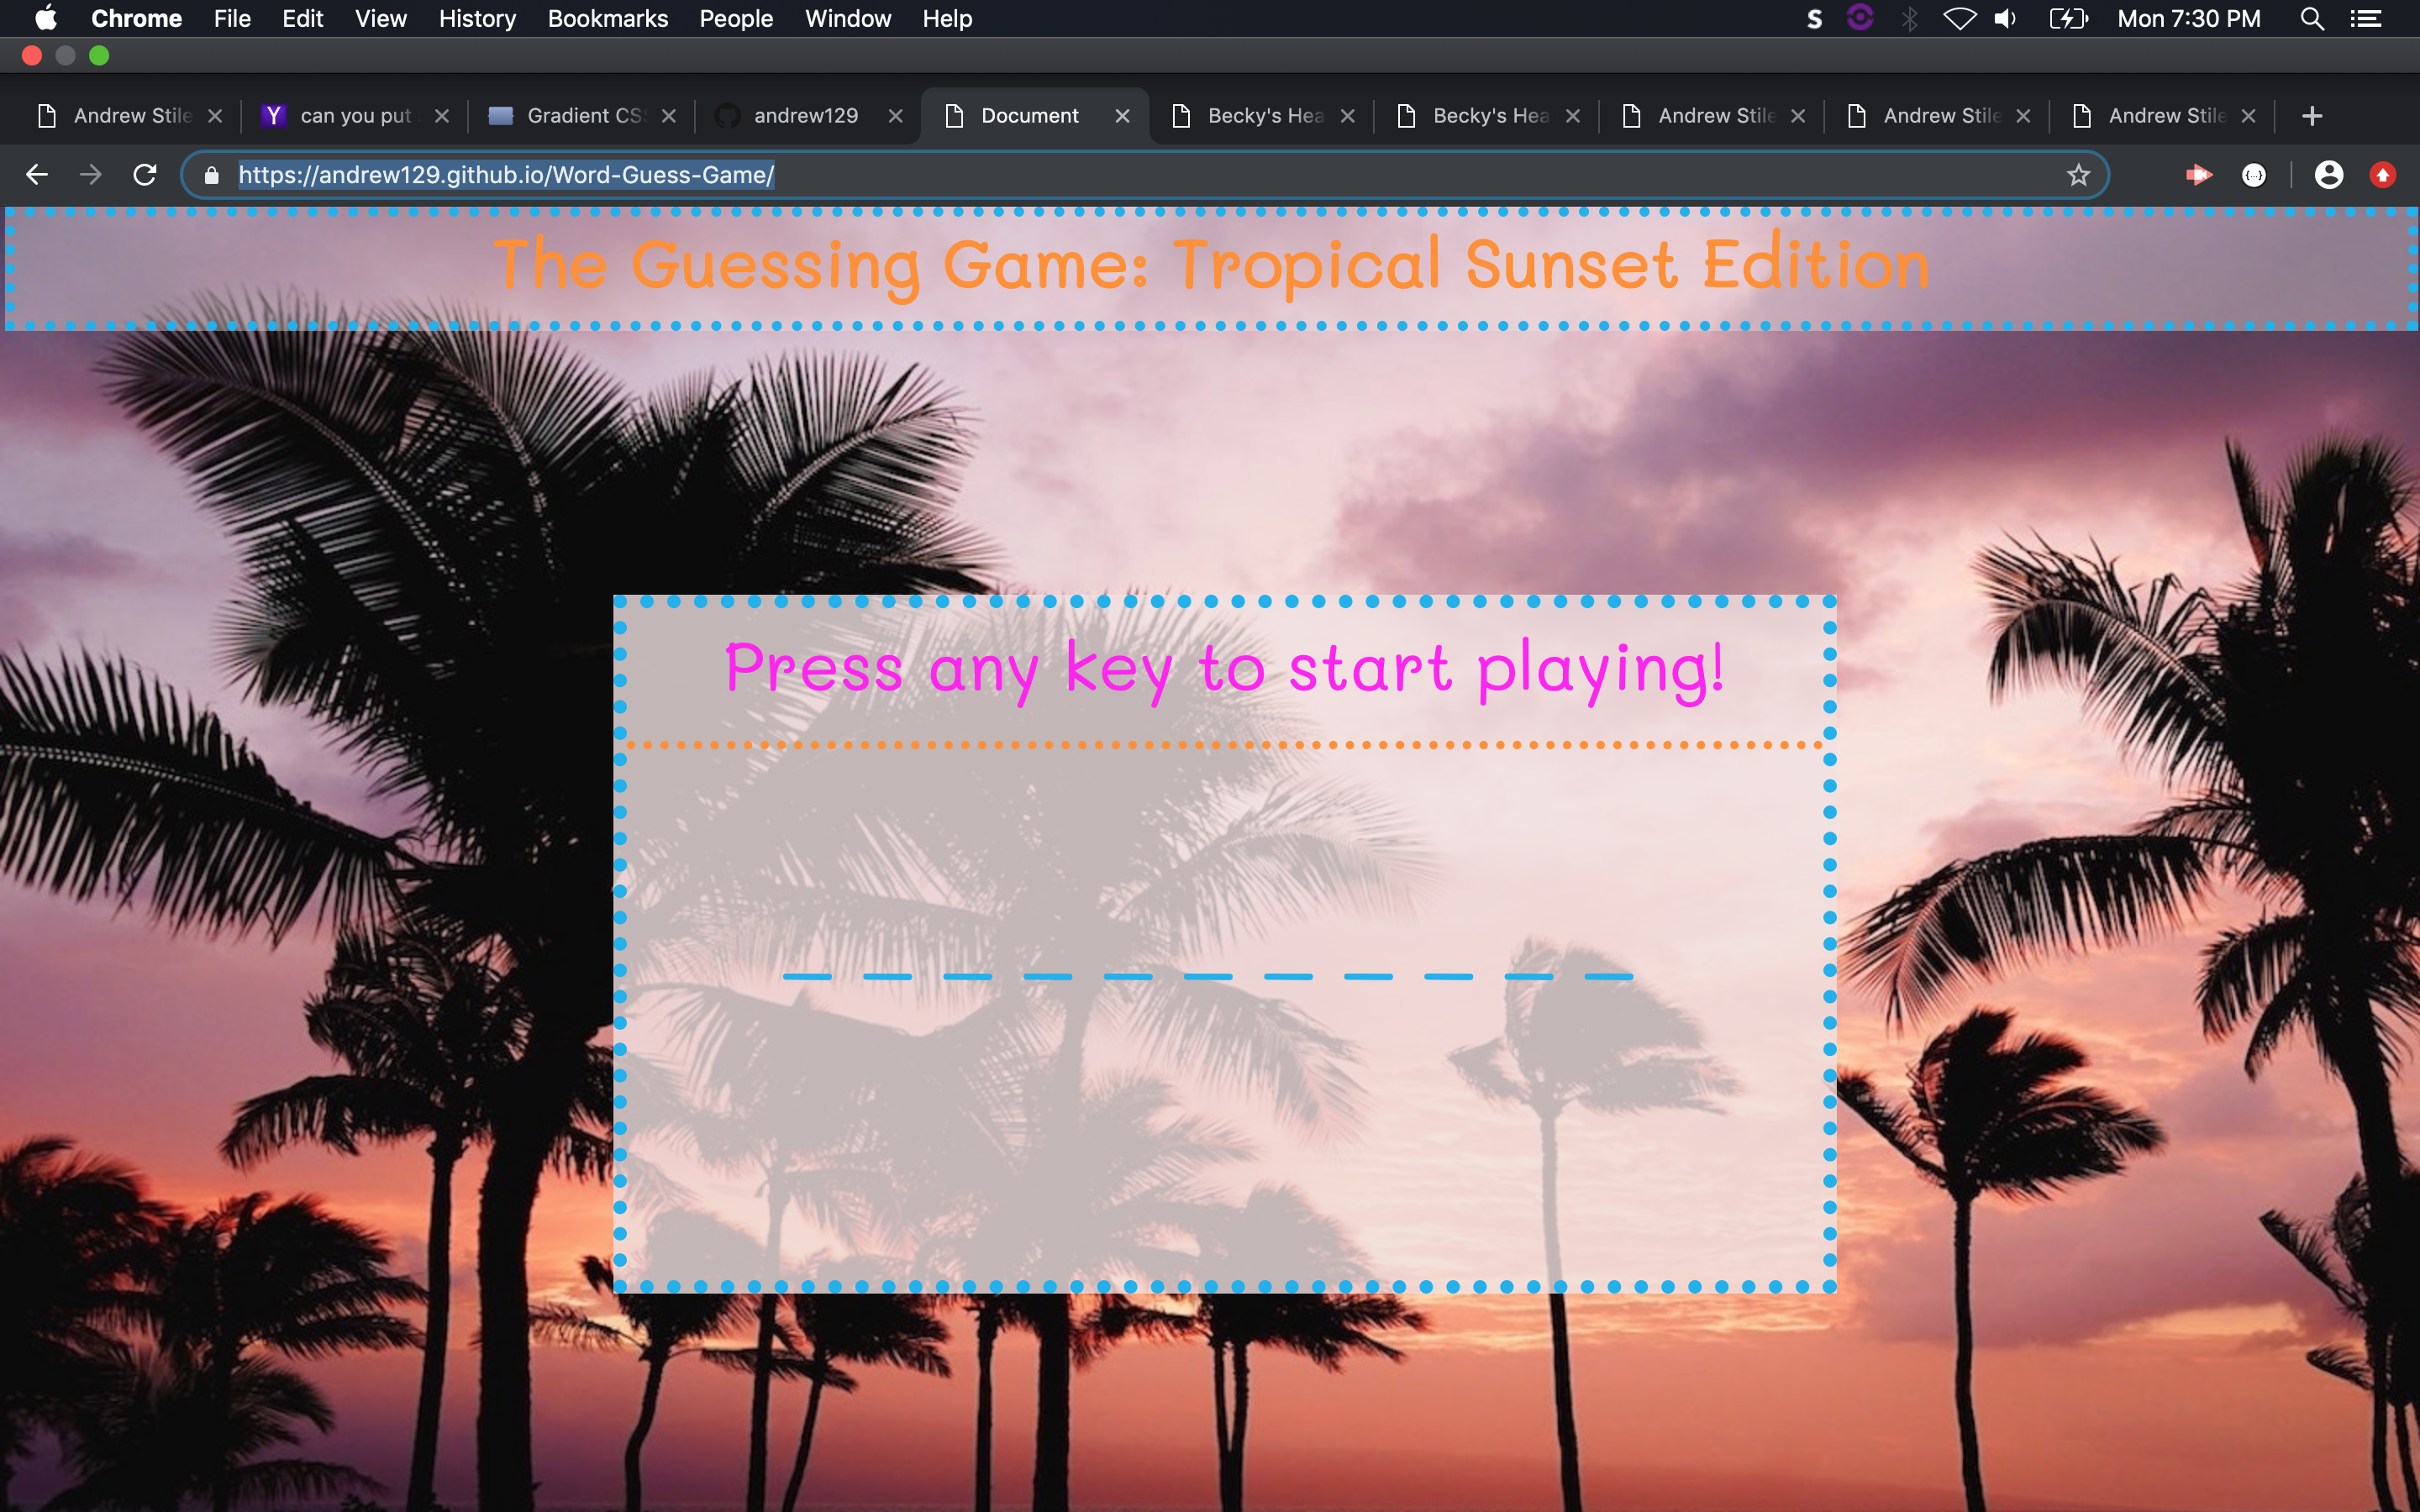Click the address bar URL field

click(x=1100, y=175)
